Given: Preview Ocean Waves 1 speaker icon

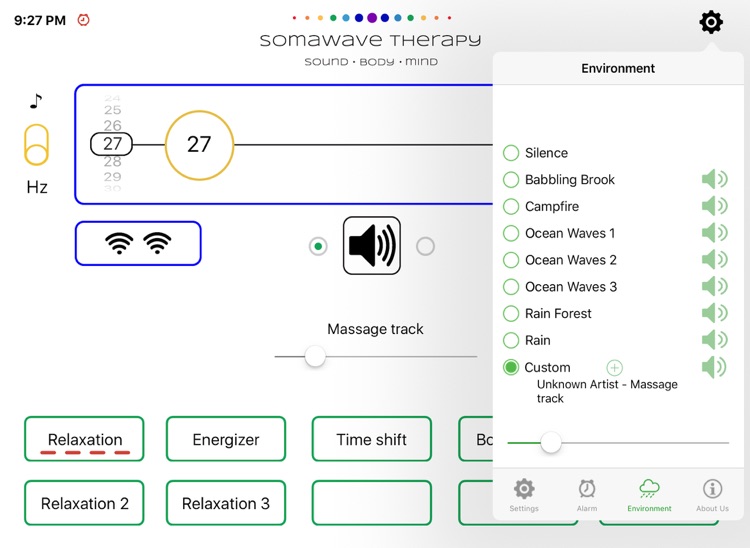Looking at the screenshot, I should tap(715, 233).
